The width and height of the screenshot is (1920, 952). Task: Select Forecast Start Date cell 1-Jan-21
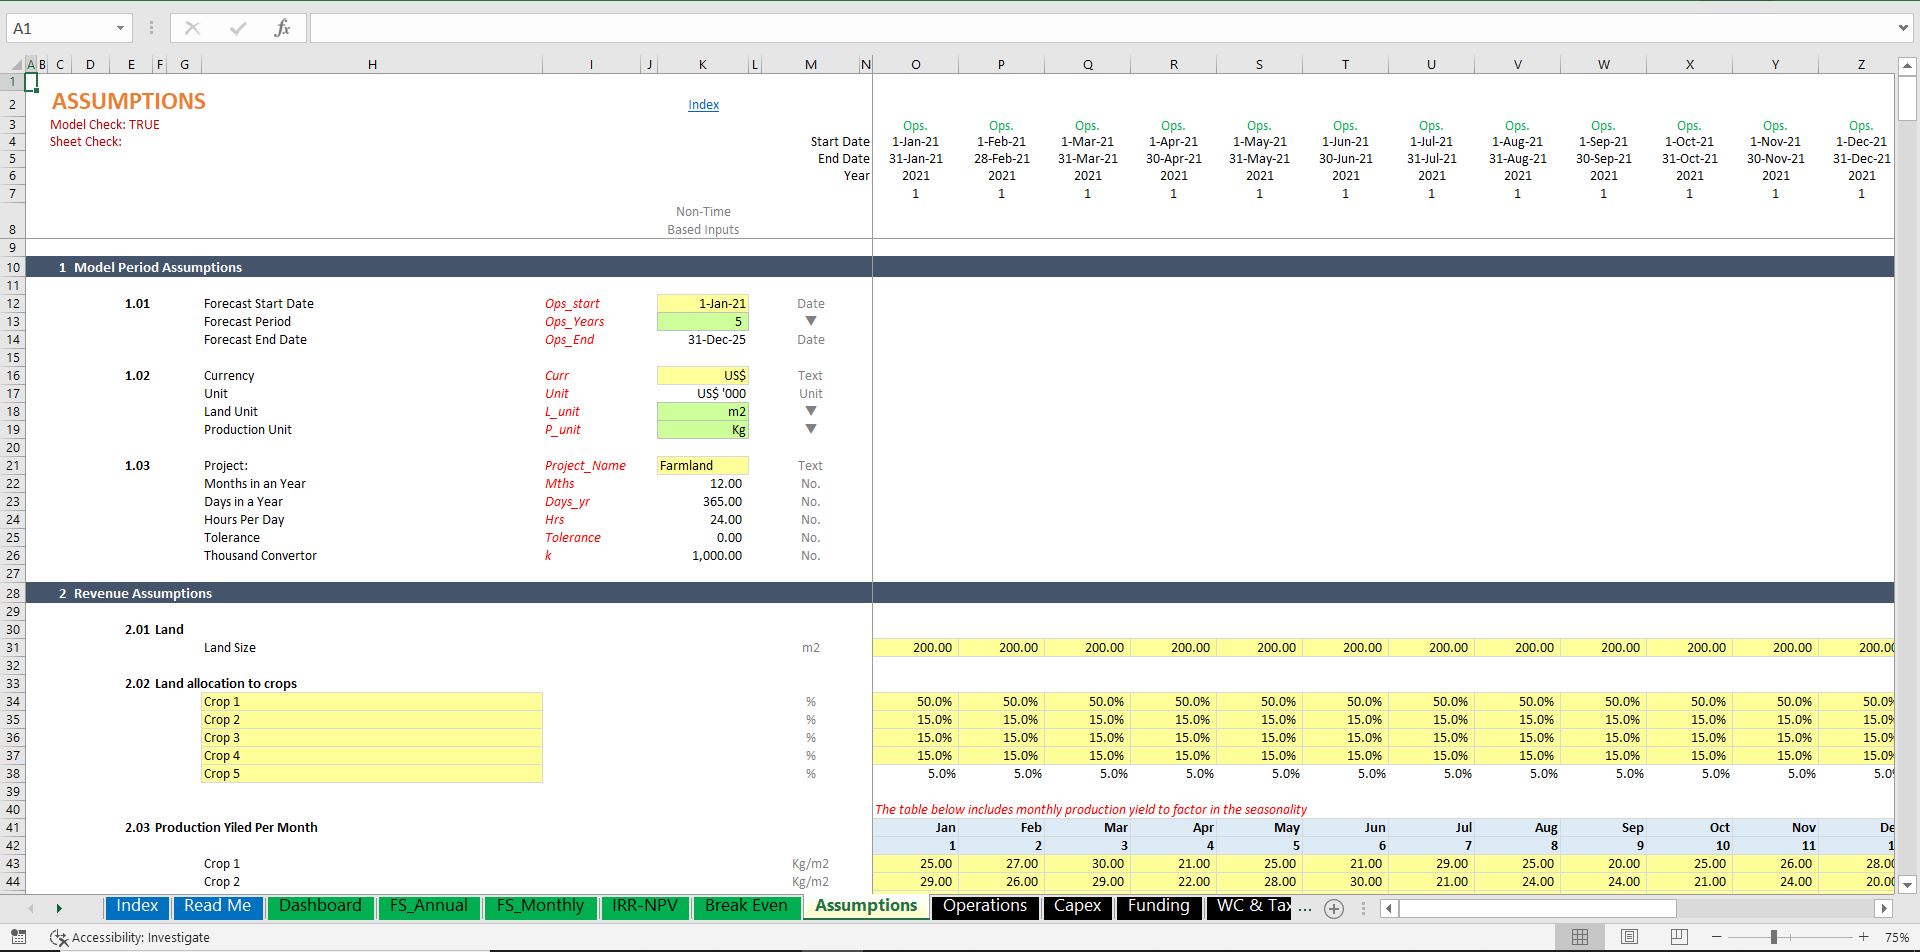click(x=703, y=303)
